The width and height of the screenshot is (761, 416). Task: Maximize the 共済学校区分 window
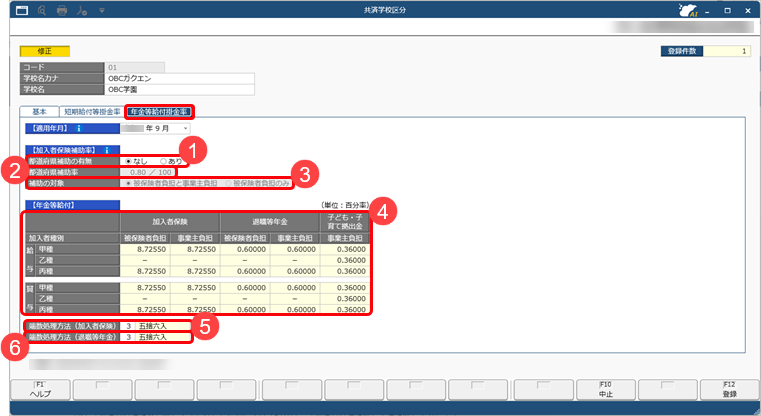point(728,11)
